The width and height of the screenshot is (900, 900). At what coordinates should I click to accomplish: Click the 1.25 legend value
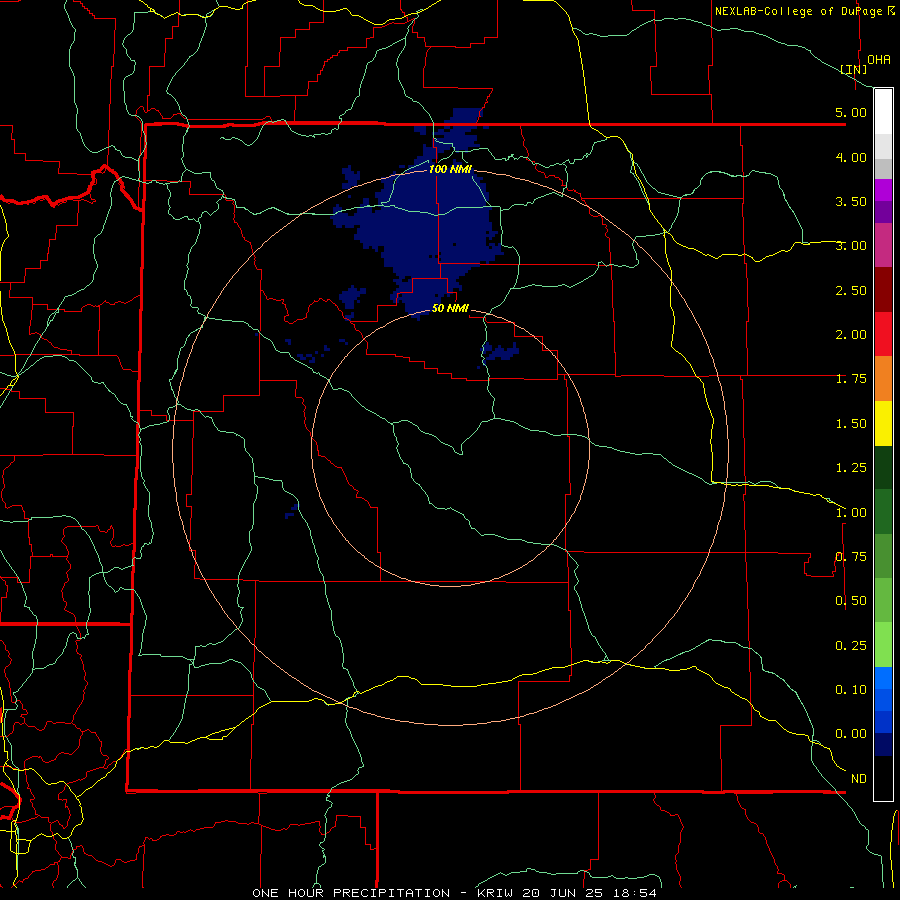[x=851, y=468]
